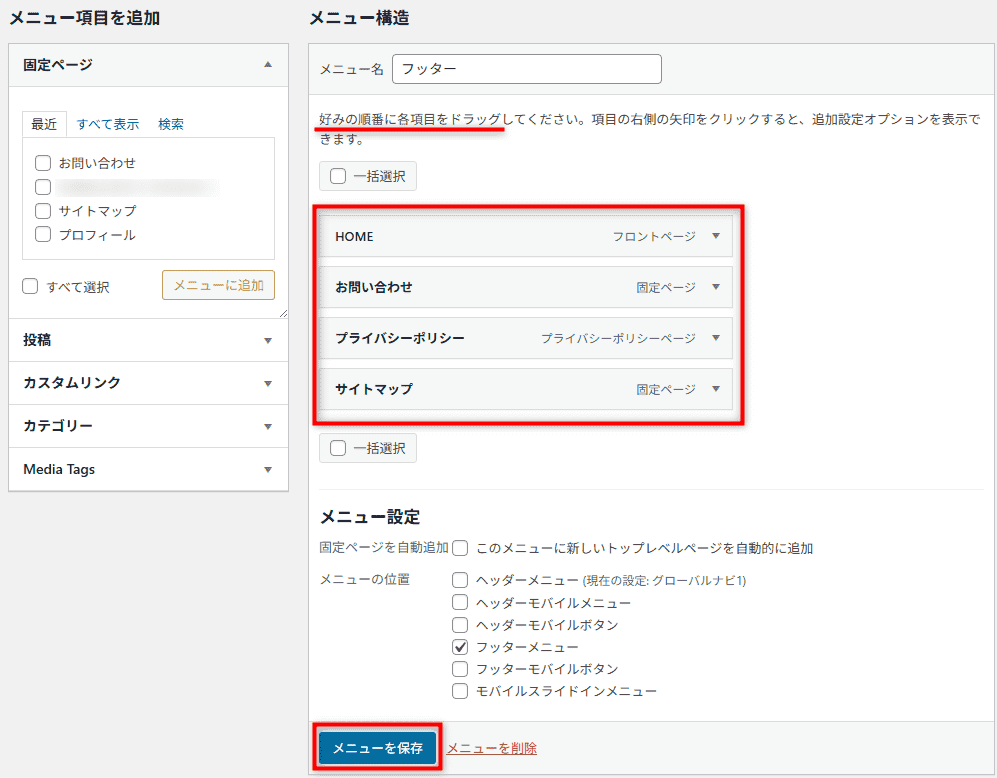Click the メニューを保存 button
This screenshot has width=997, height=778.
point(377,748)
